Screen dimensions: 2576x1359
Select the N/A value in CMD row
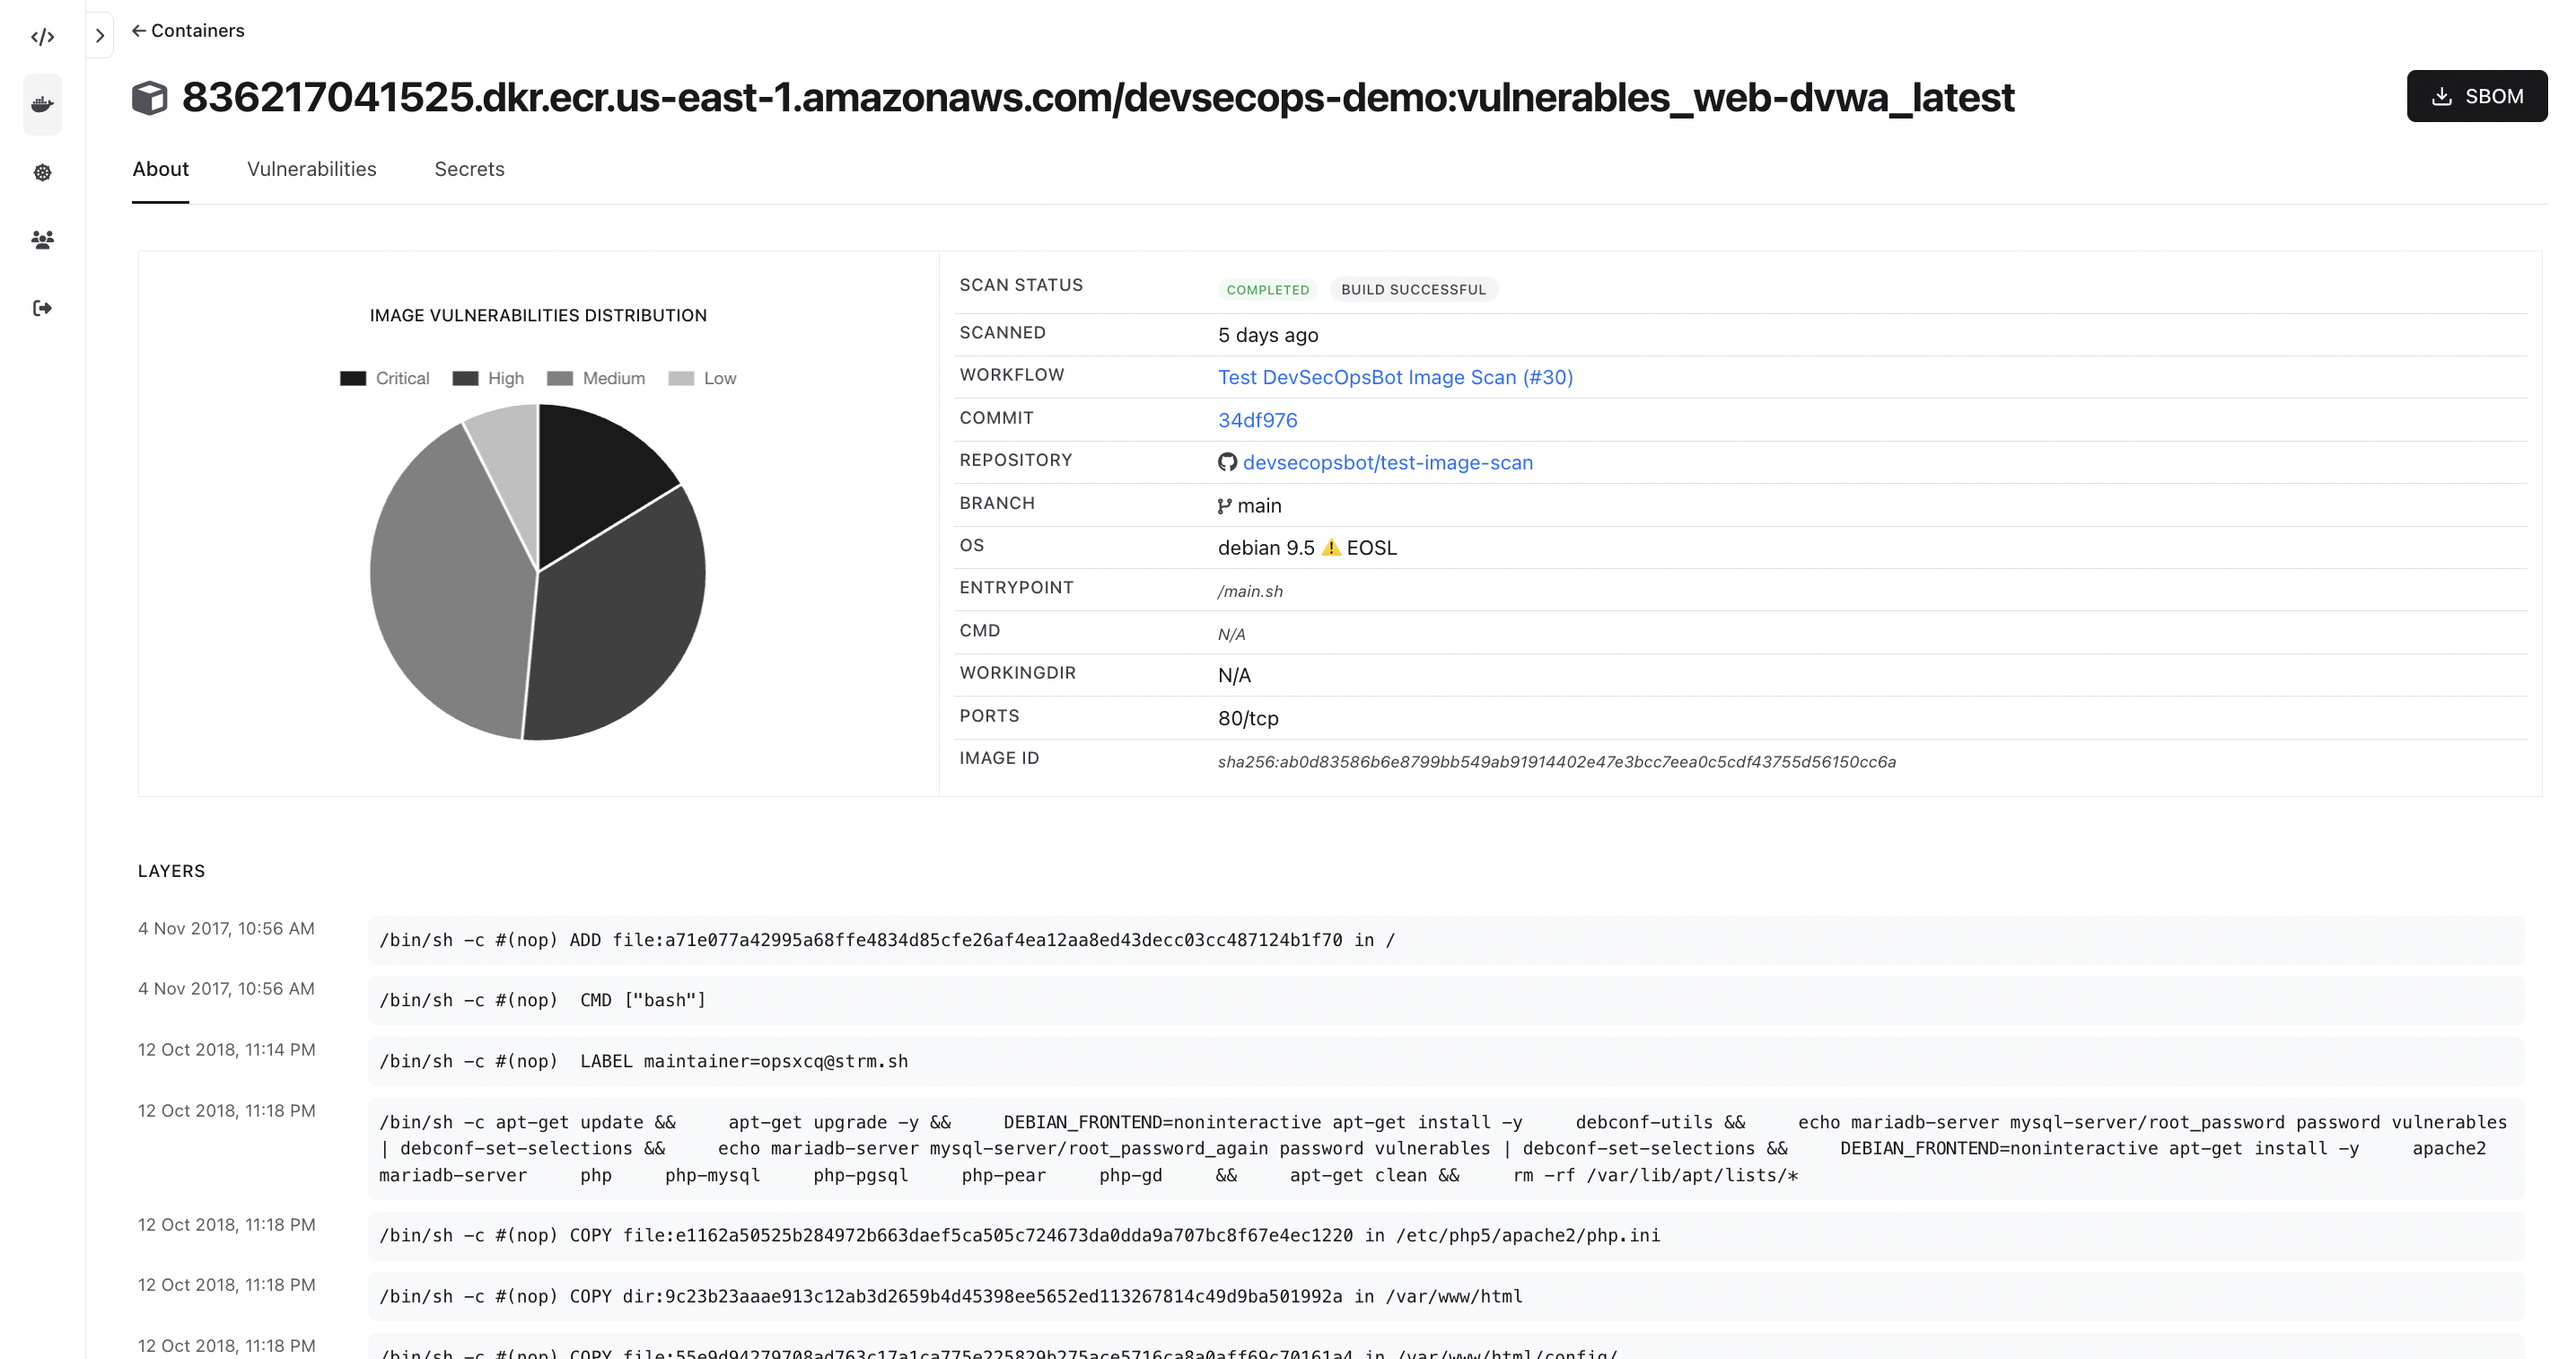[x=1231, y=634]
